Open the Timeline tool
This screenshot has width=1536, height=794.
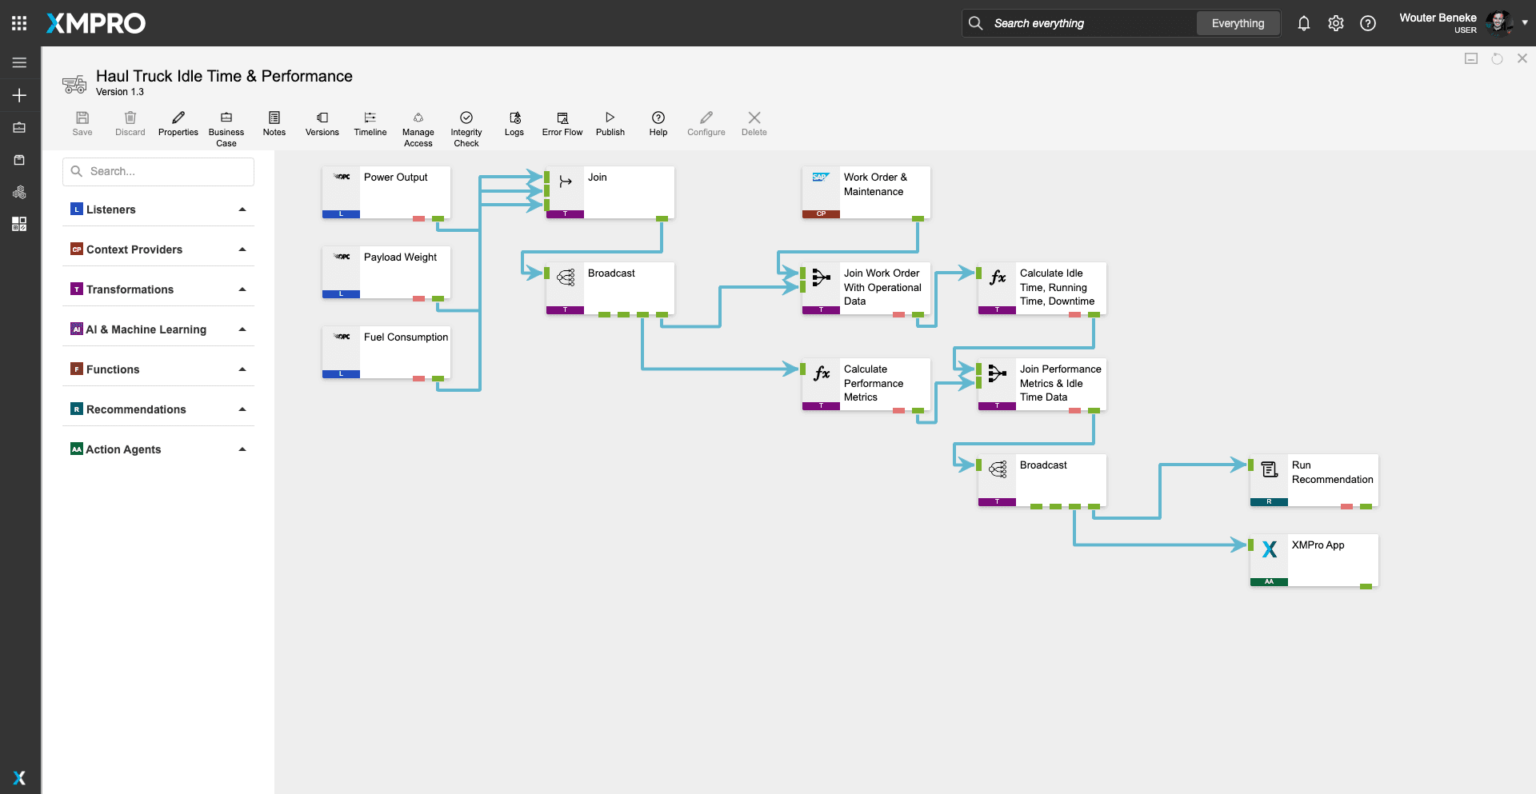(370, 118)
